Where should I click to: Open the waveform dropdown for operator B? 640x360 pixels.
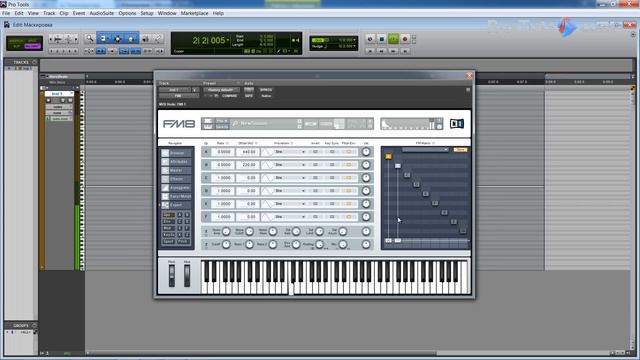[x=290, y=165]
